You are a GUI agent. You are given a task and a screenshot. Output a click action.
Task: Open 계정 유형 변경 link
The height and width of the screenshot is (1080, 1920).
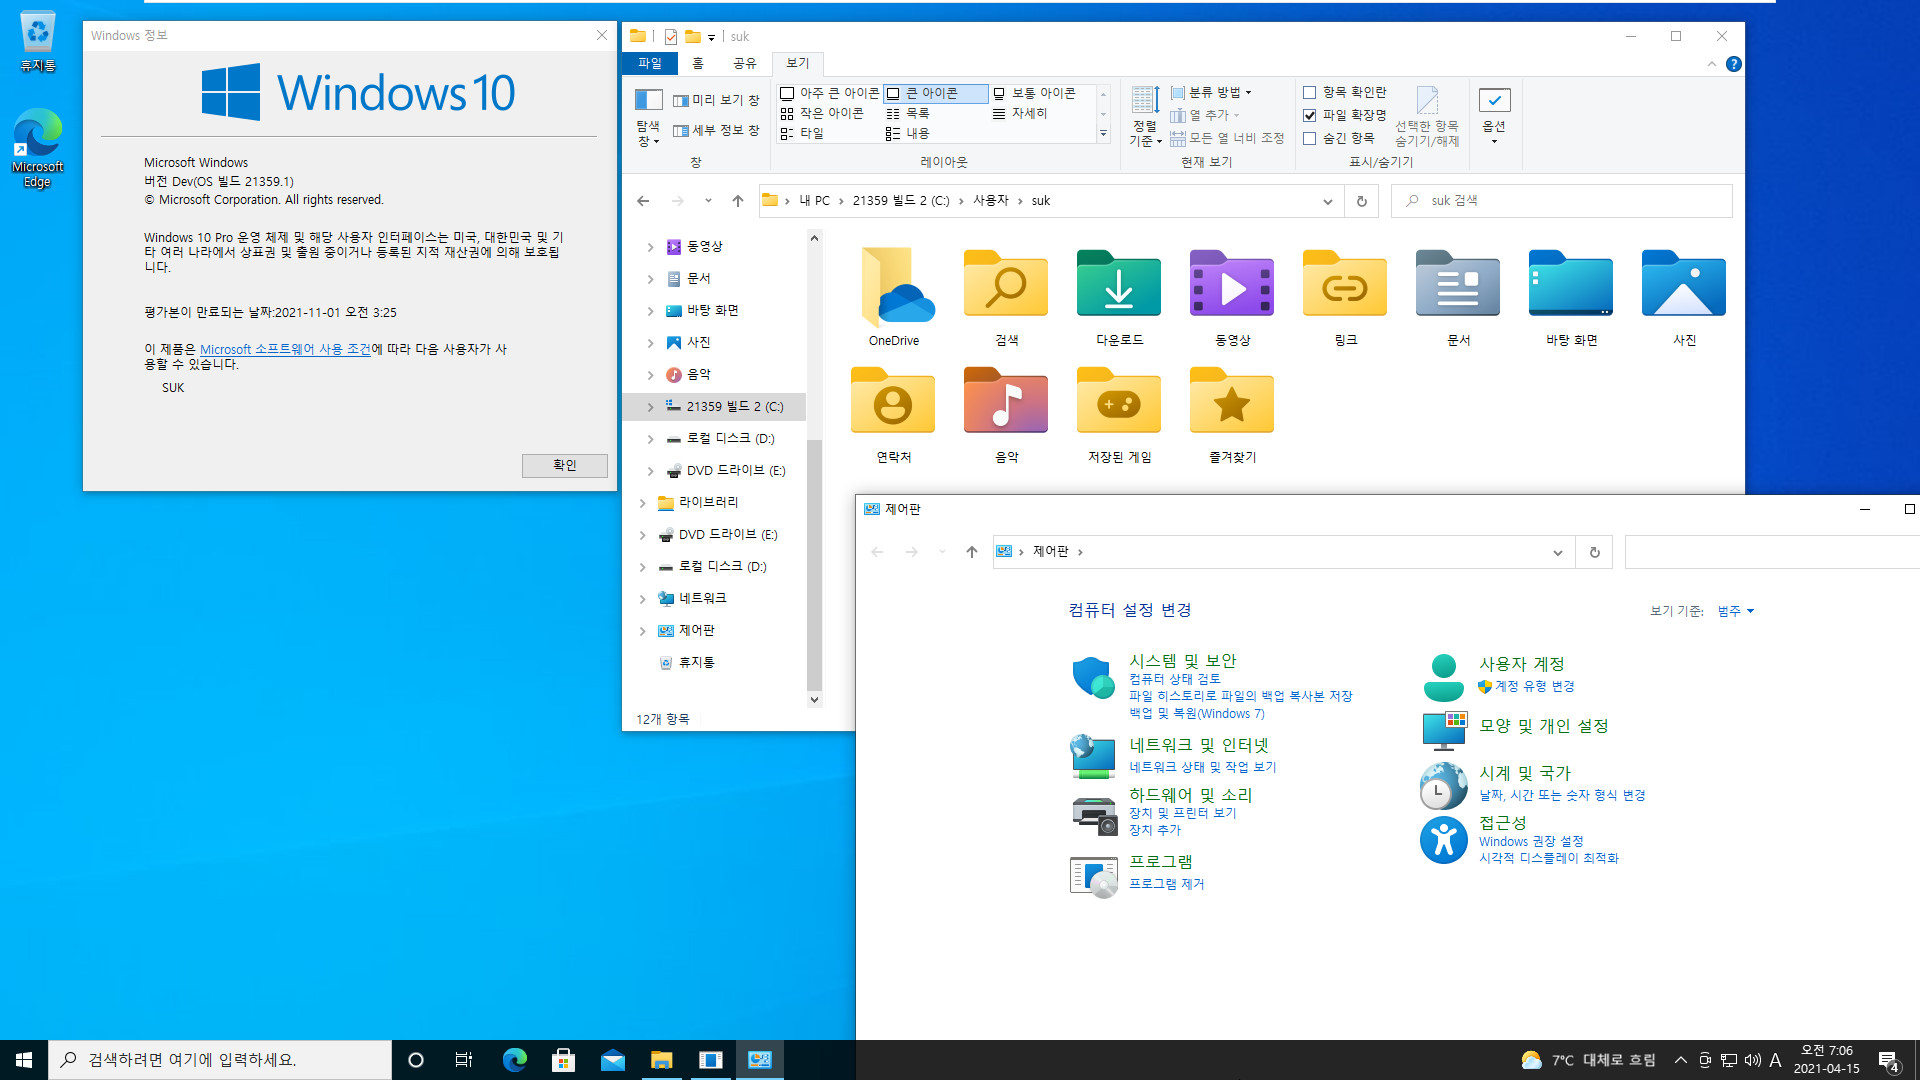click(x=1534, y=686)
